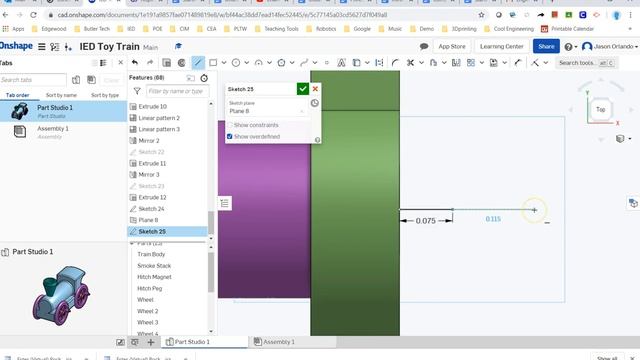This screenshot has height=360, width=640.
Task: Enable the Show constraints checkbox
Action: coord(229,125)
